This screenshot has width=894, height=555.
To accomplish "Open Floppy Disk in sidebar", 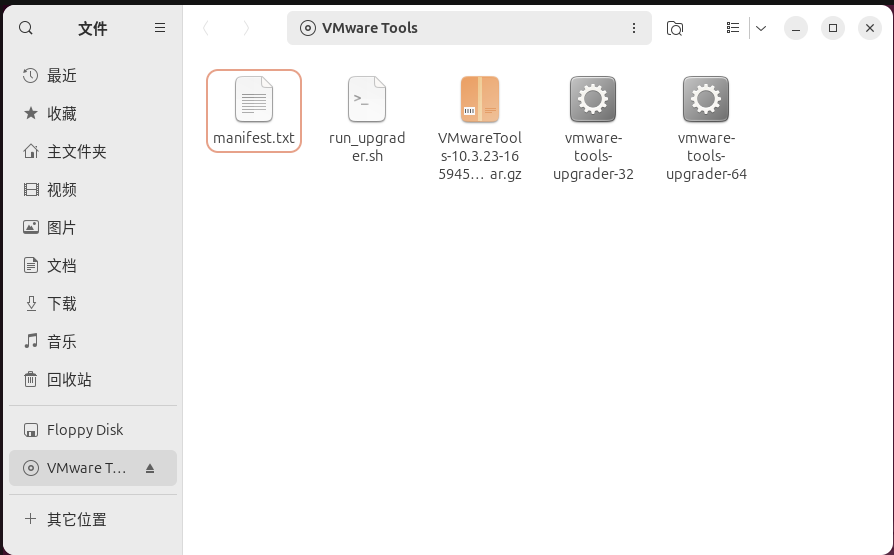I will tap(93, 430).
